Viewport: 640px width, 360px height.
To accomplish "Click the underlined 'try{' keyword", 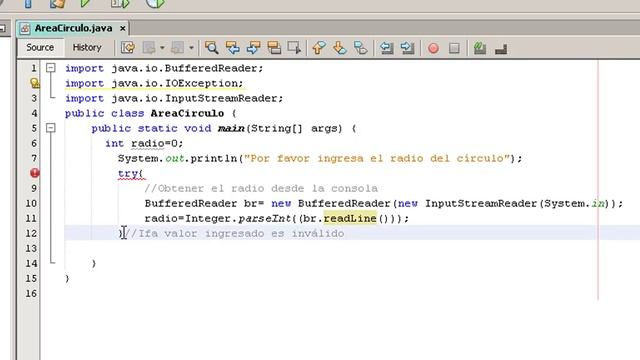I will tap(131, 173).
